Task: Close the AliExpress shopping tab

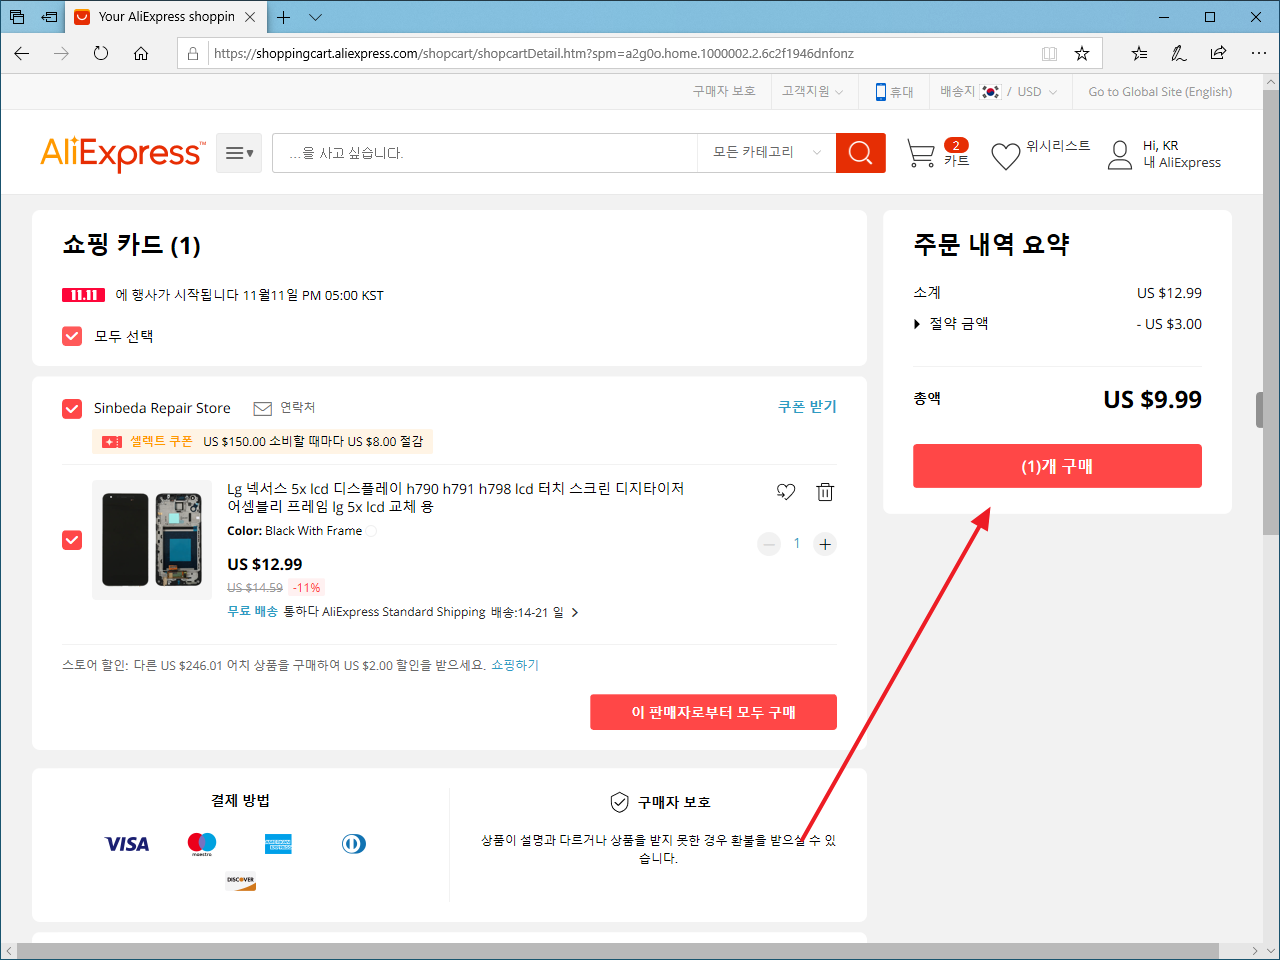Action: (250, 17)
